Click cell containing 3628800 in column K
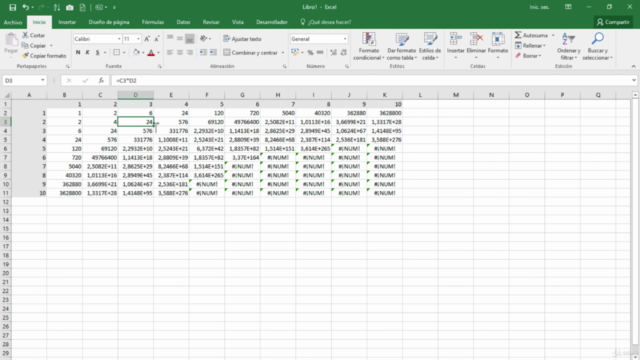Image resolution: width=640 pixels, height=360 pixels. click(384, 113)
